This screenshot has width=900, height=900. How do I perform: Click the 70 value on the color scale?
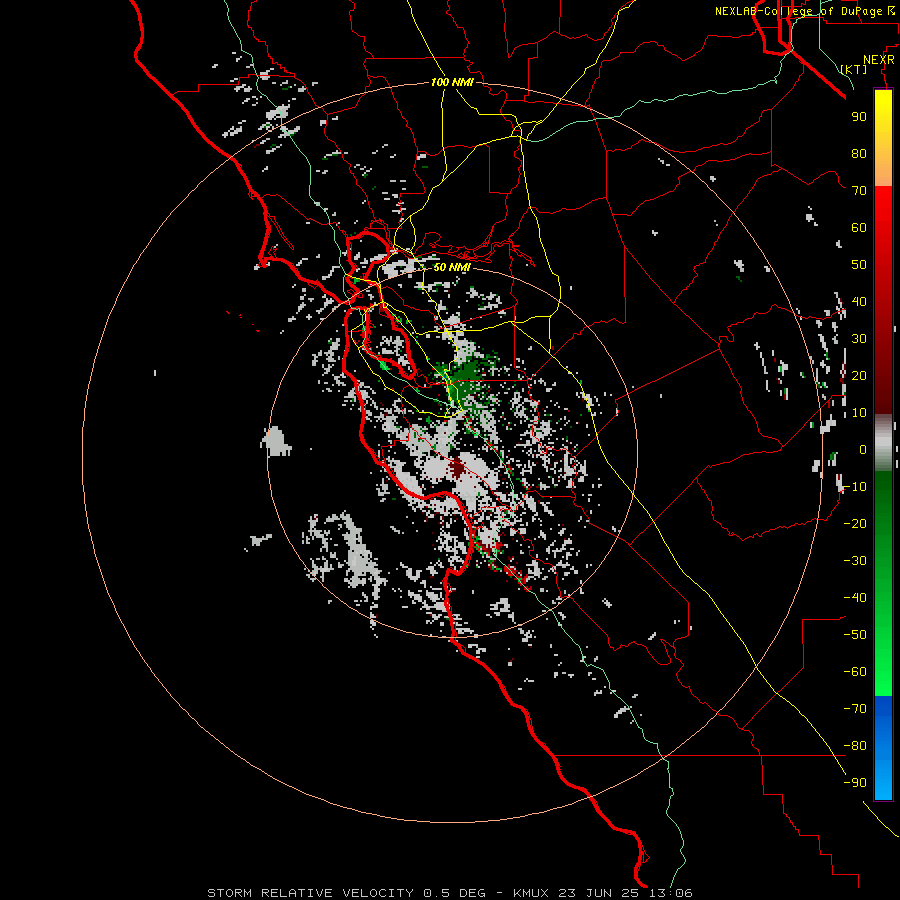859,191
